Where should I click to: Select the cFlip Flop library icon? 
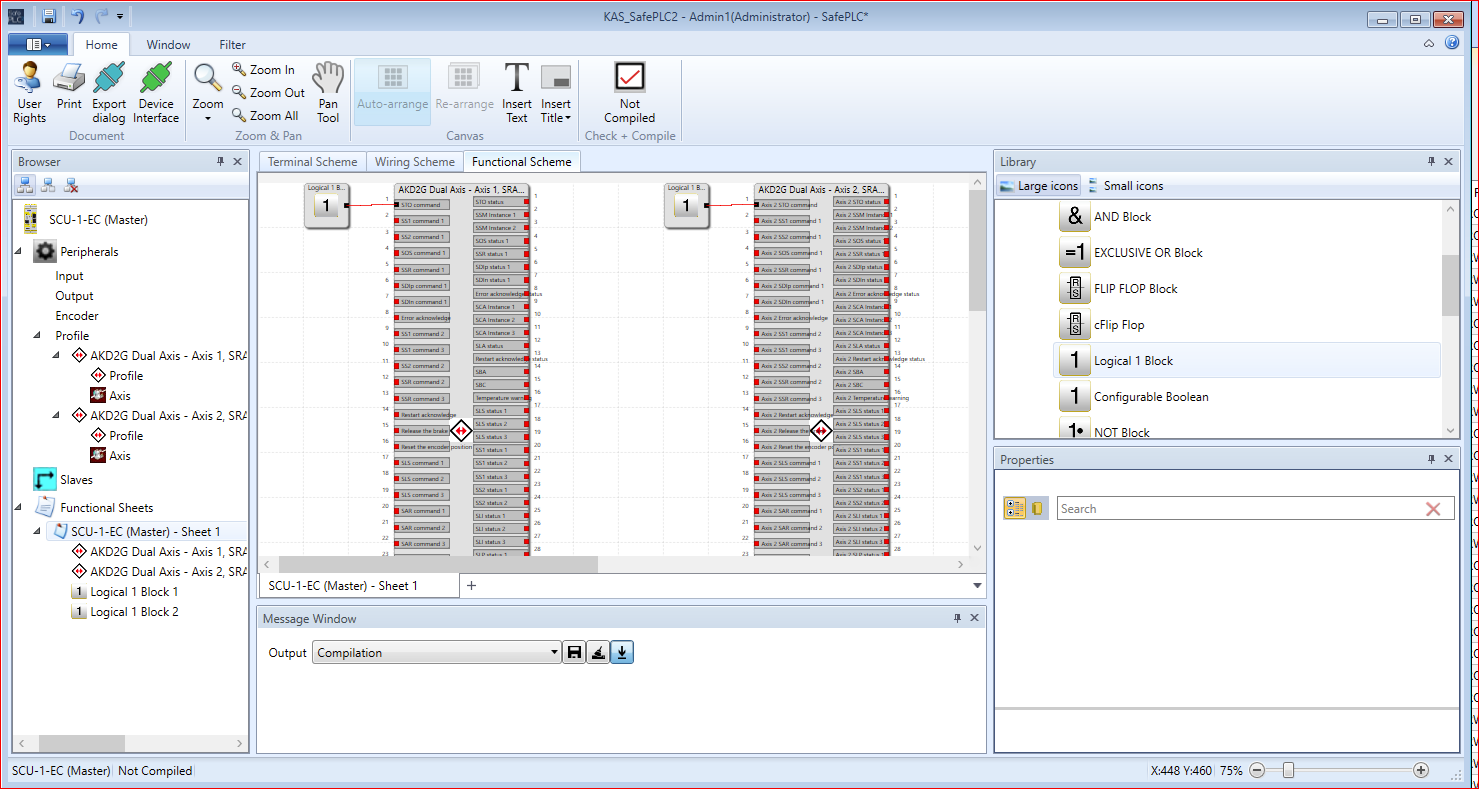point(1074,325)
